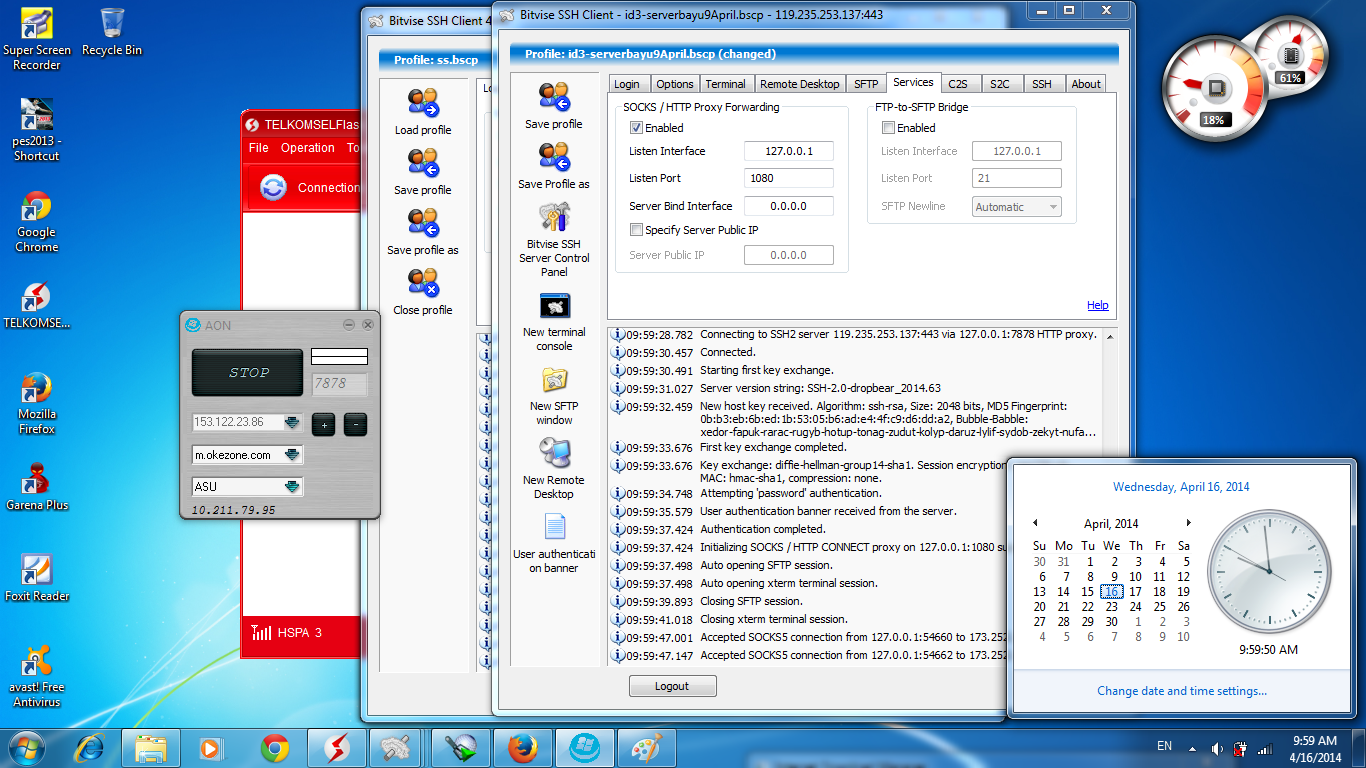Click Firefox icon in taskbar
Image resolution: width=1366 pixels, height=768 pixels.
tap(522, 748)
